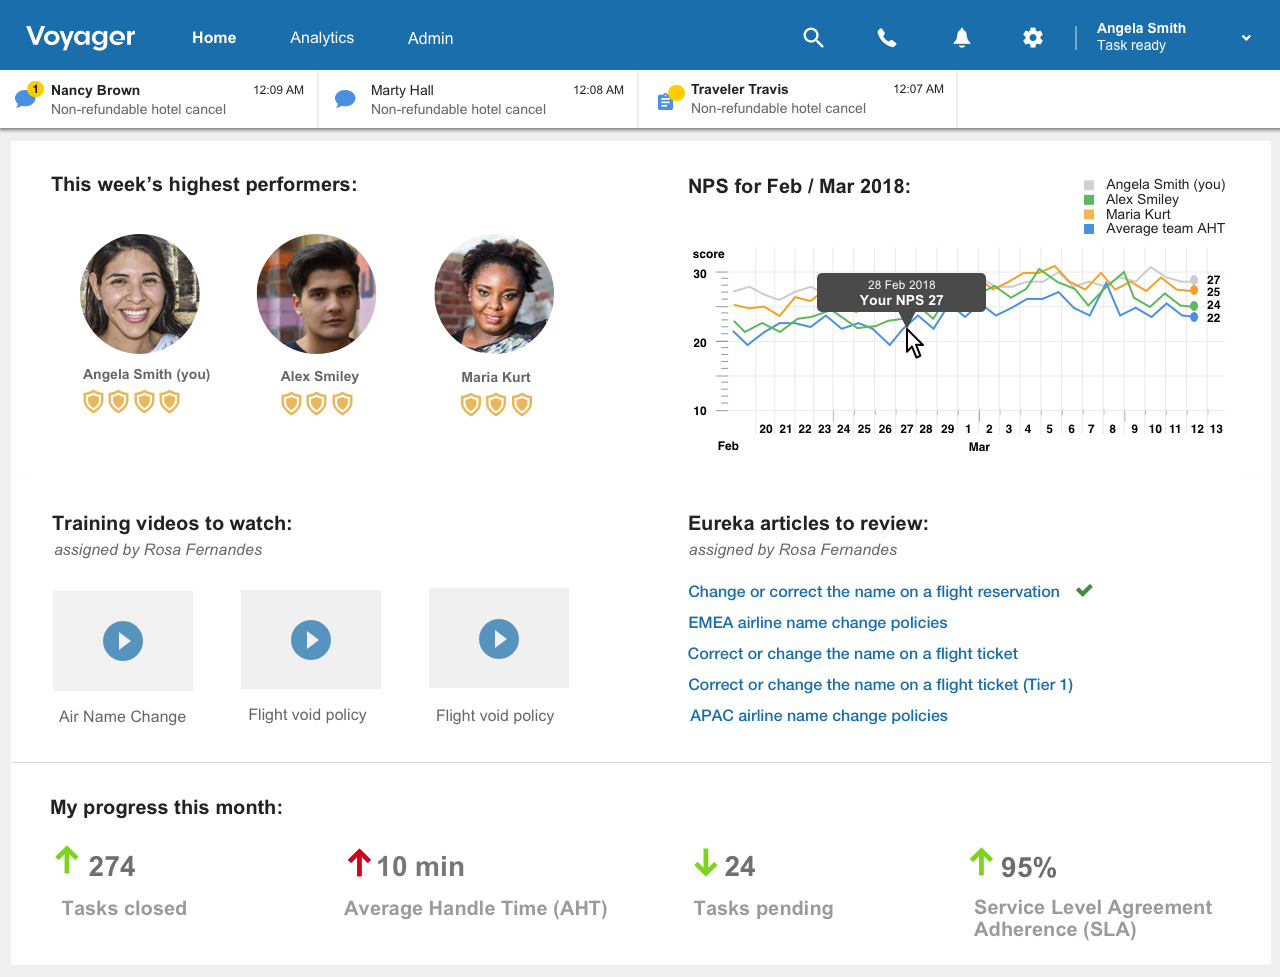Expand Angela Smith account dropdown arrow
Screen dimensions: 1280x977
(x=1246, y=38)
